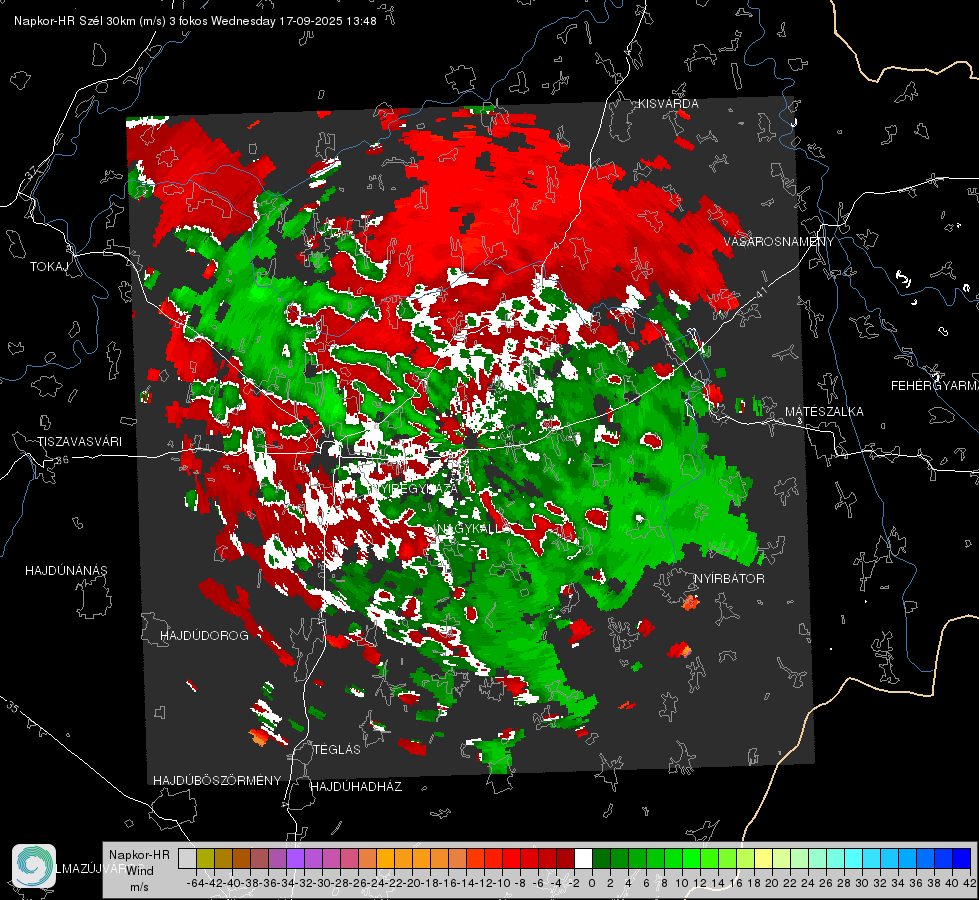Click the KISVÁRDA town label
Image resolution: width=979 pixels, height=900 pixels.
point(668,104)
